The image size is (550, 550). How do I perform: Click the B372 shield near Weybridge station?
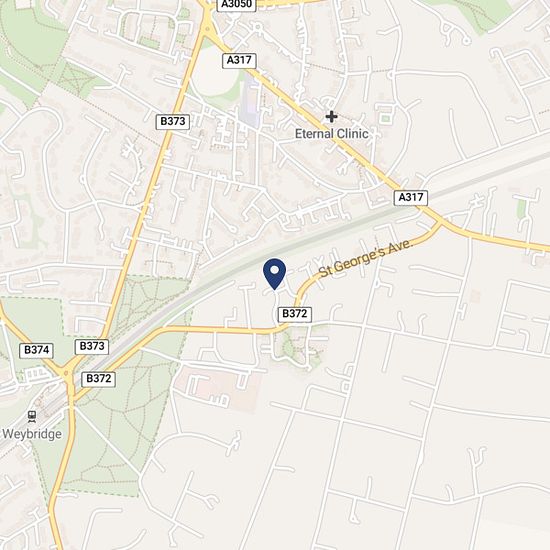pyautogui.click(x=99, y=379)
